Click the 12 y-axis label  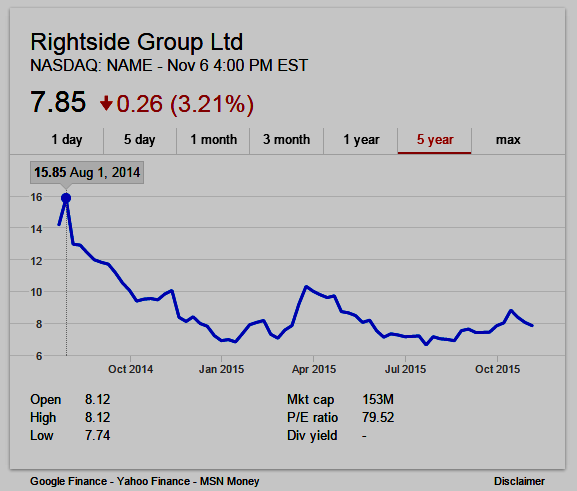pyautogui.click(x=36, y=261)
